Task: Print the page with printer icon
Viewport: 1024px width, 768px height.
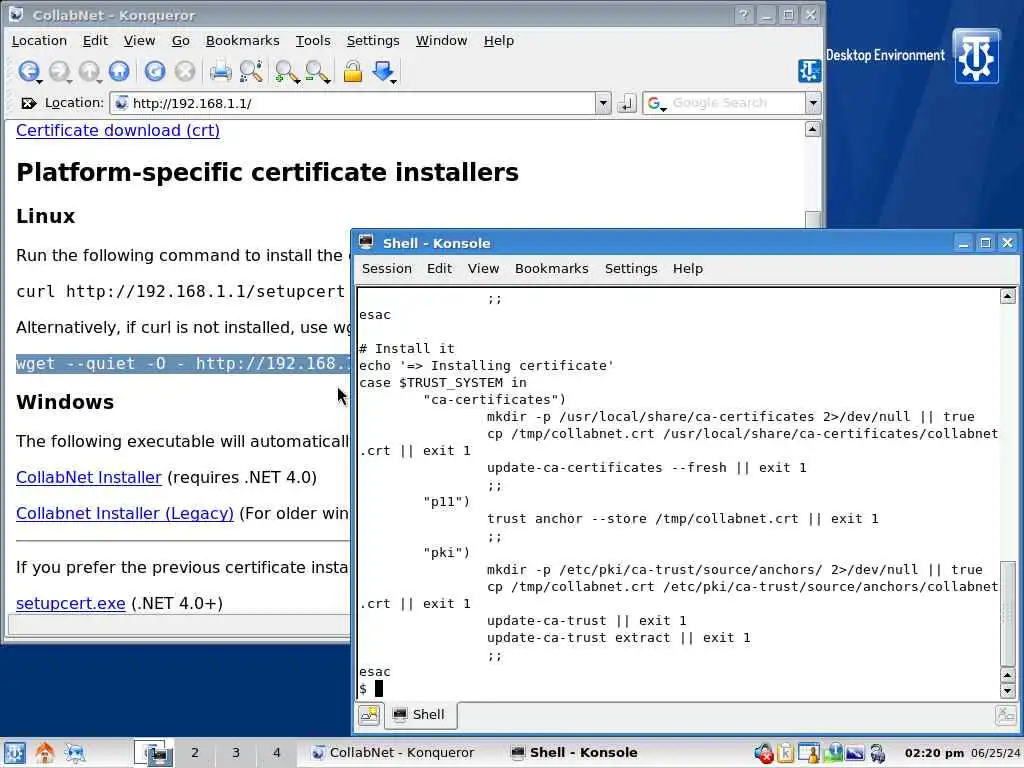Action: tap(220, 71)
